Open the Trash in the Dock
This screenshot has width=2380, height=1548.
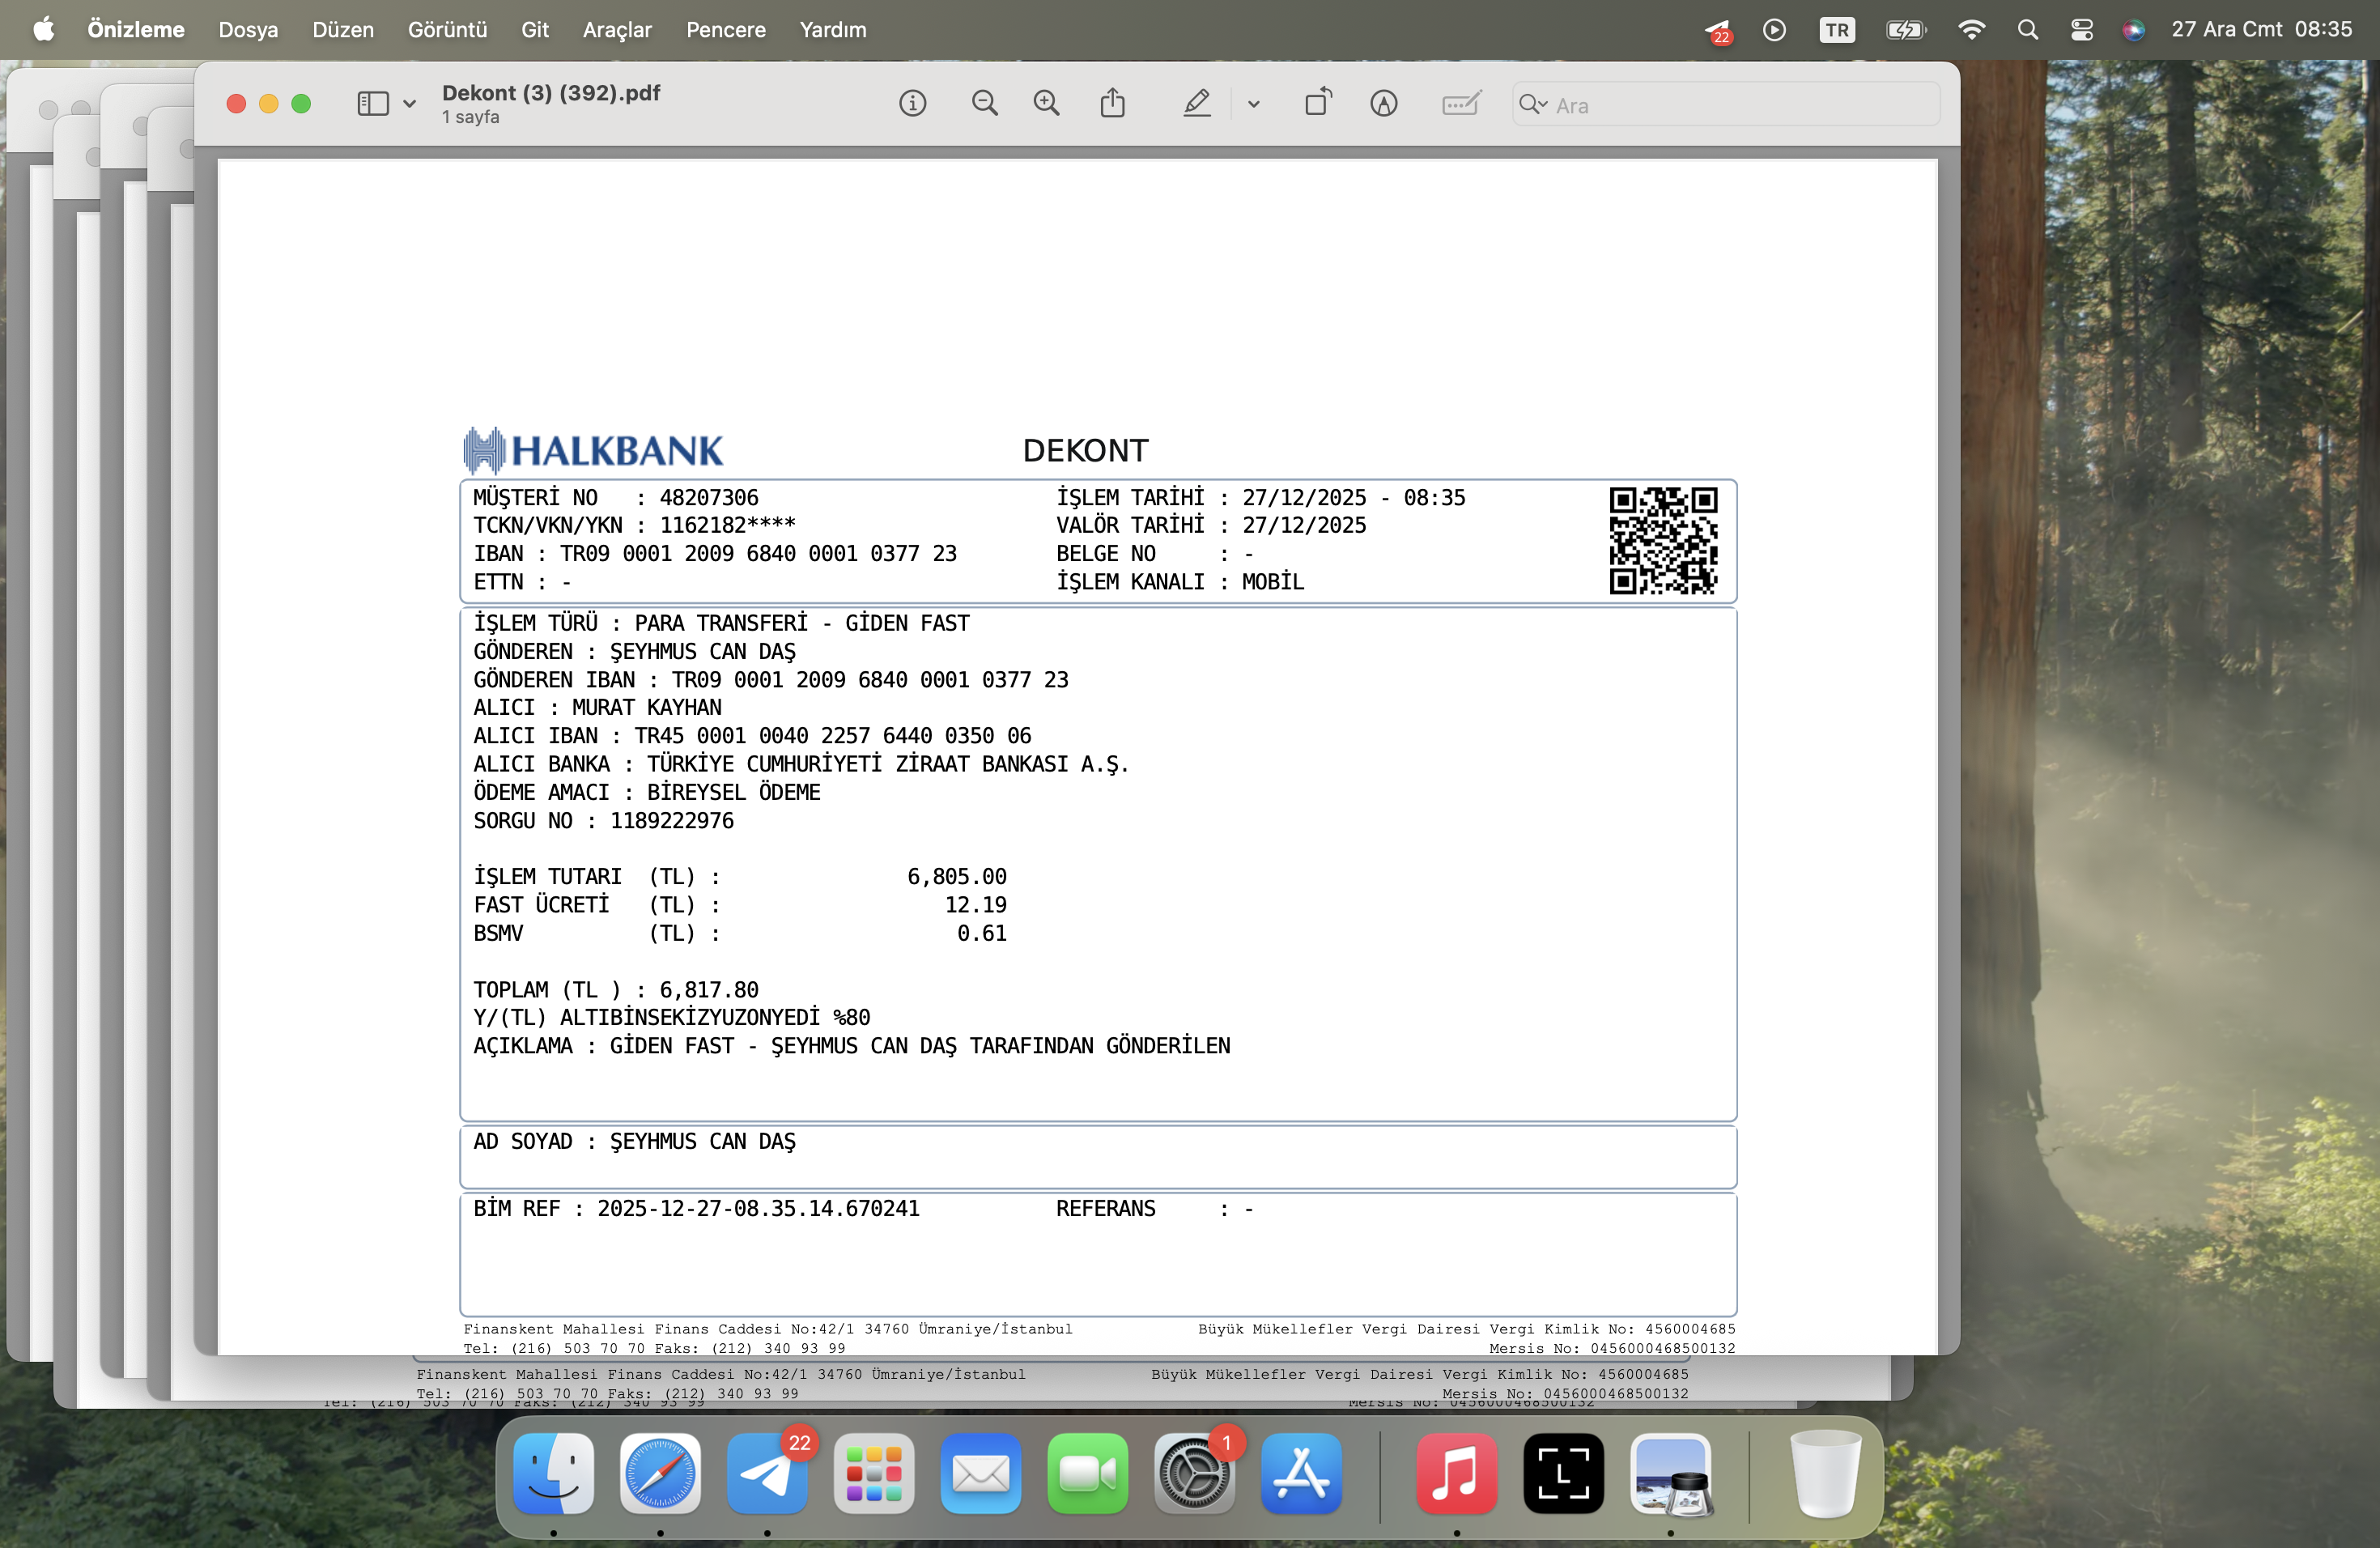point(1825,1473)
